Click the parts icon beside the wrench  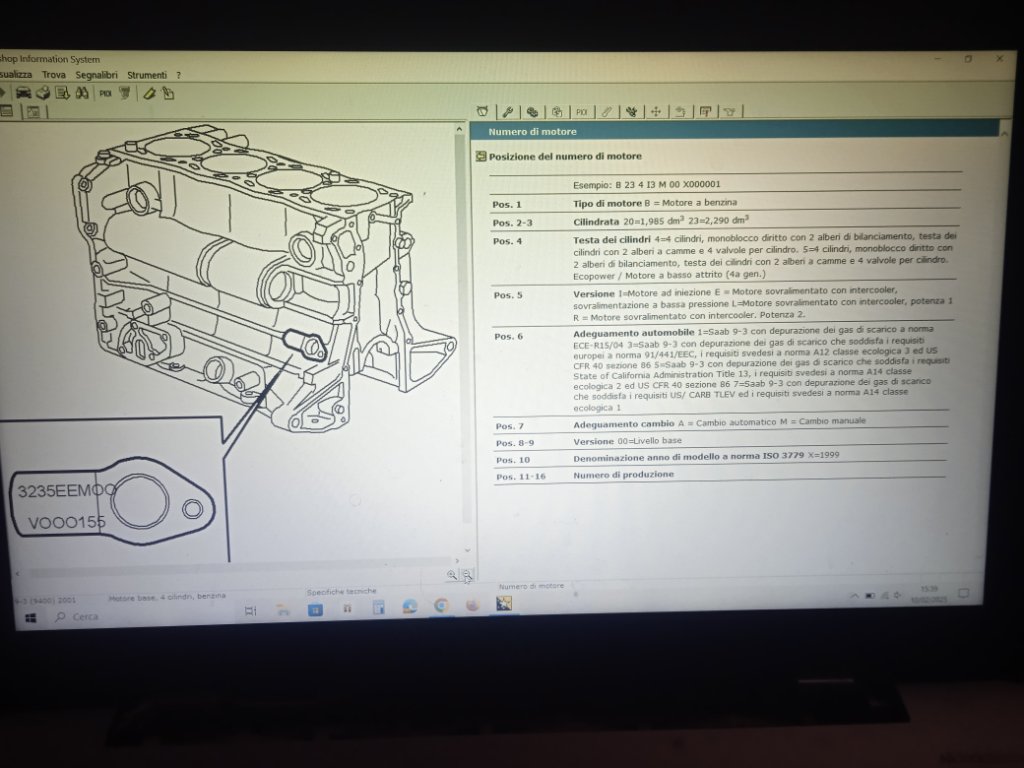pyautogui.click(x=532, y=112)
